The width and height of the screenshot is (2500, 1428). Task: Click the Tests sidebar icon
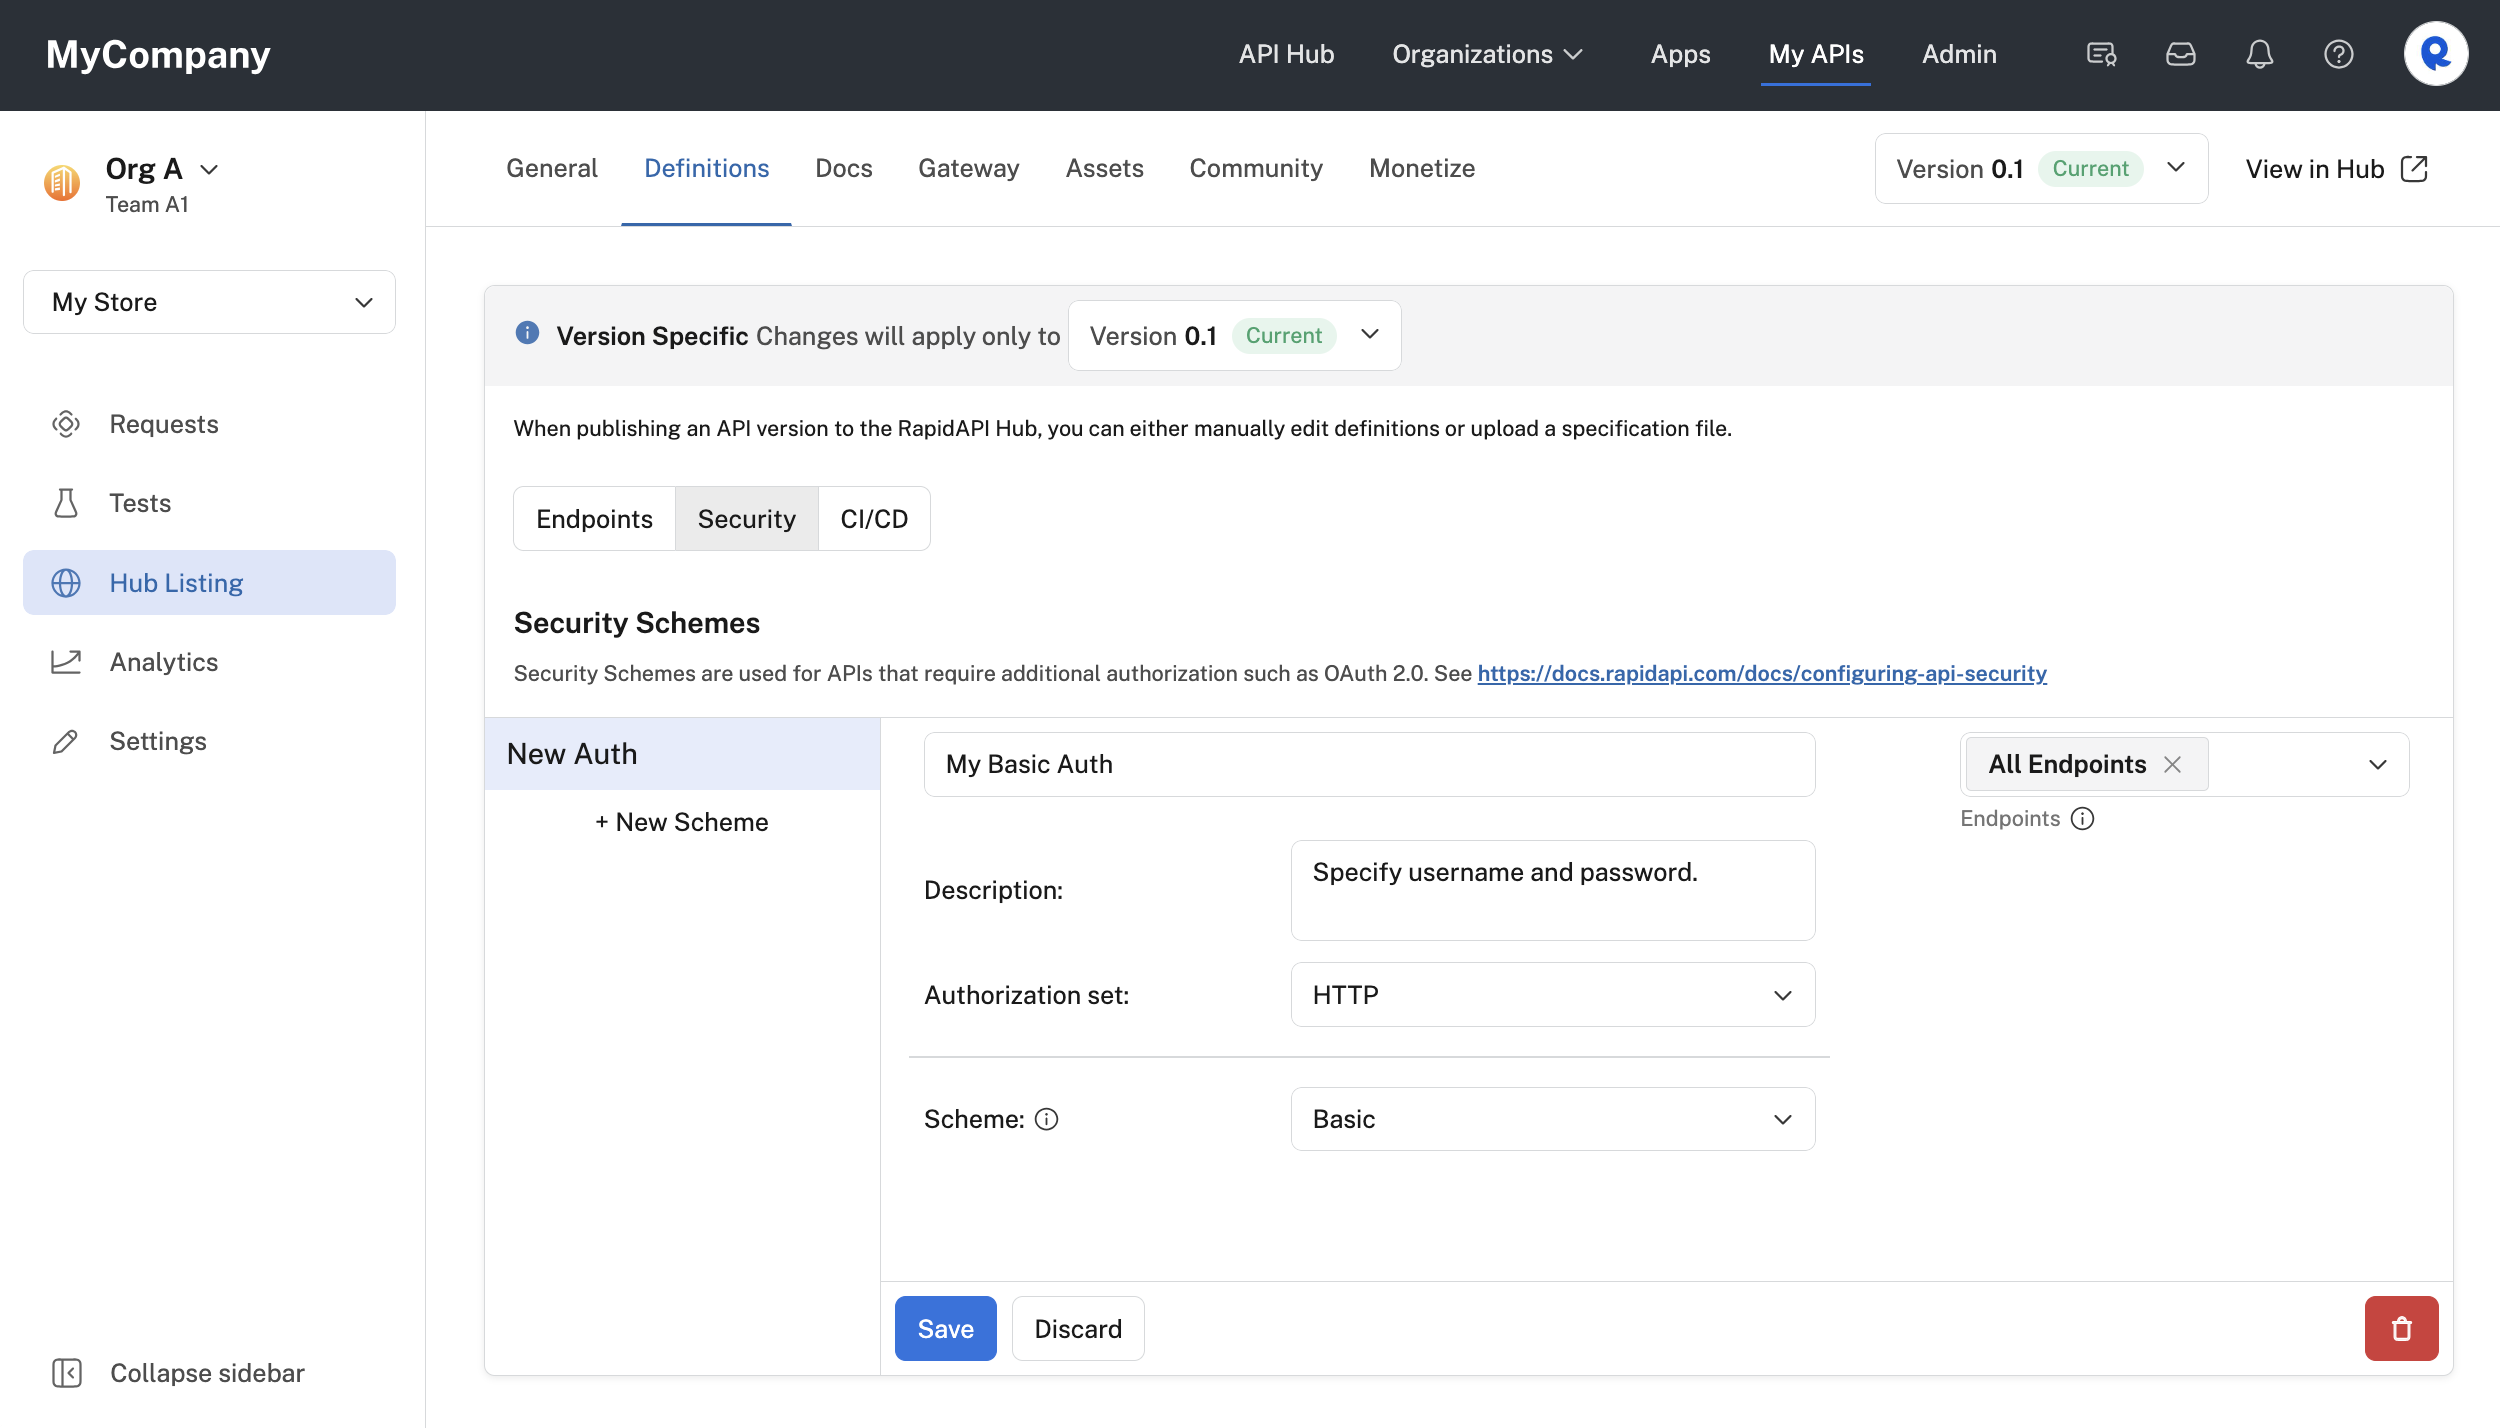click(x=64, y=503)
